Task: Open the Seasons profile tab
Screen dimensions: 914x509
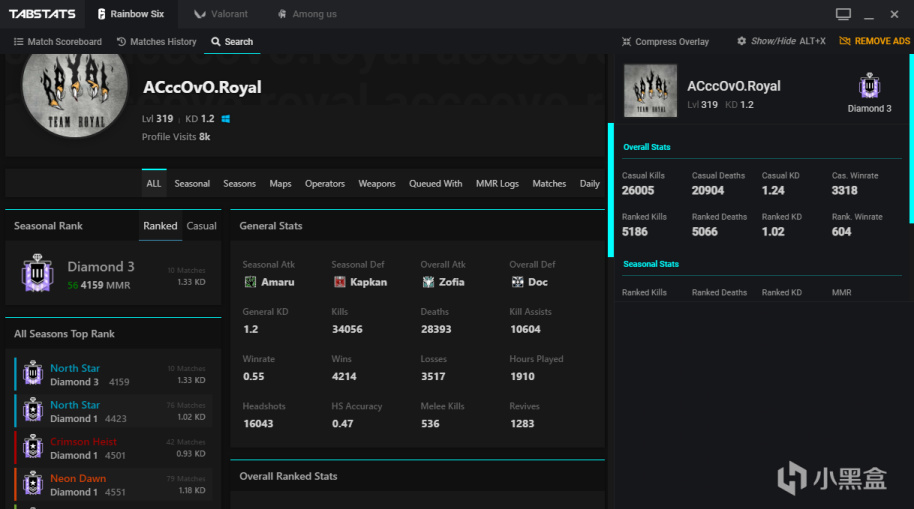Action: pyautogui.click(x=239, y=183)
